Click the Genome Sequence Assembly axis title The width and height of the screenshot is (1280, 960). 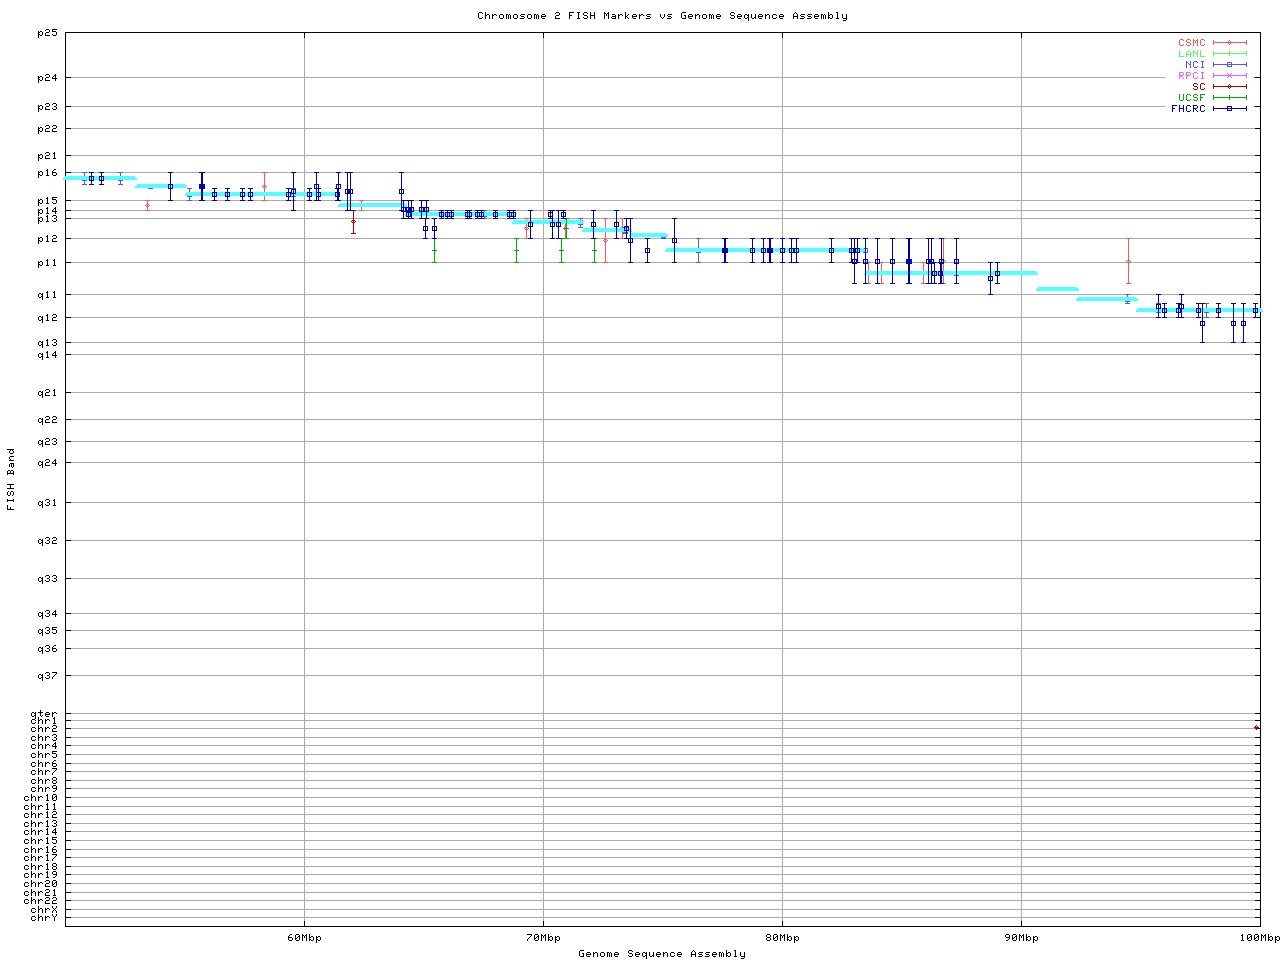[x=662, y=954]
